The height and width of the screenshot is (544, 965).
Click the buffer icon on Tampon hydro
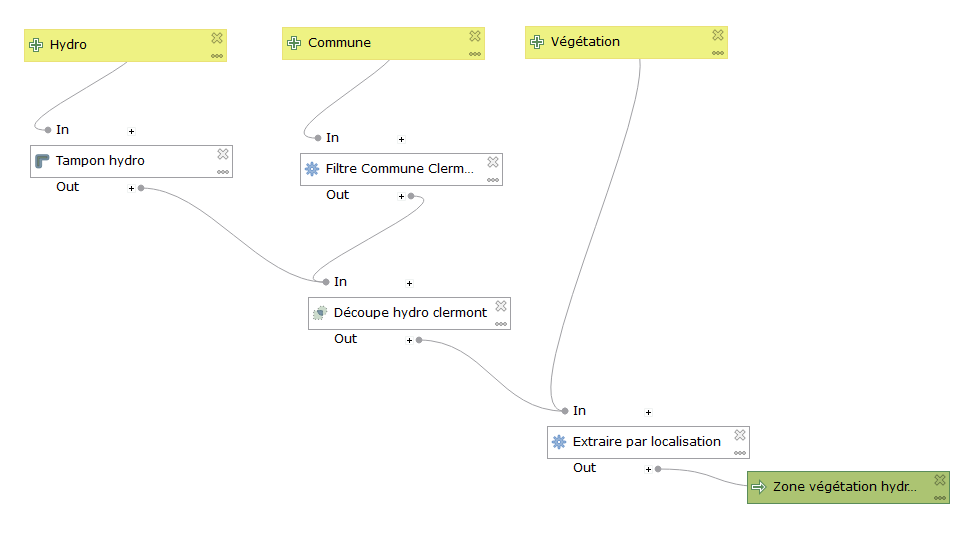pos(42,161)
